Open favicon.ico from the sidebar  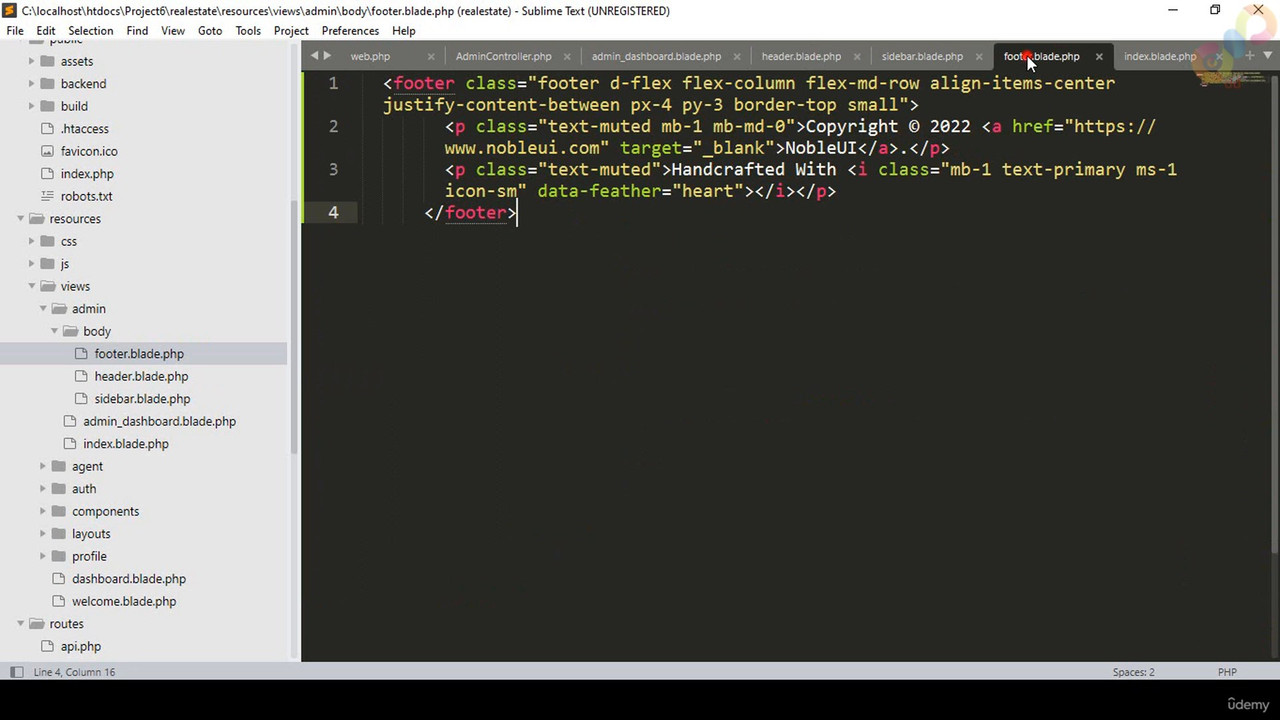89,151
